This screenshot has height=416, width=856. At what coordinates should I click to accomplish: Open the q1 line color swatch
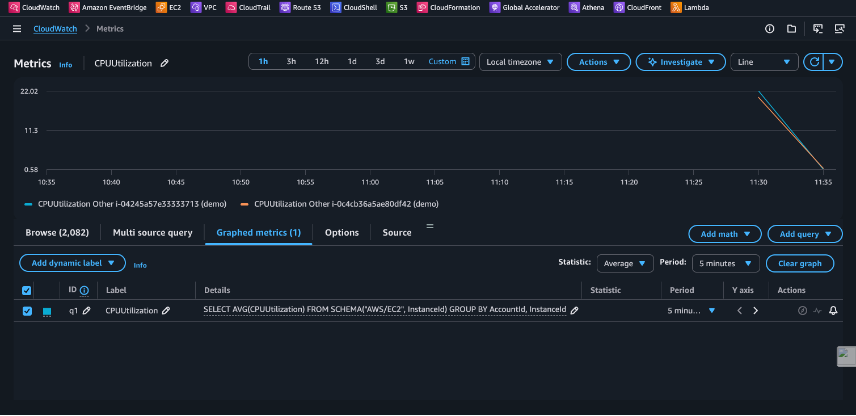click(x=46, y=312)
